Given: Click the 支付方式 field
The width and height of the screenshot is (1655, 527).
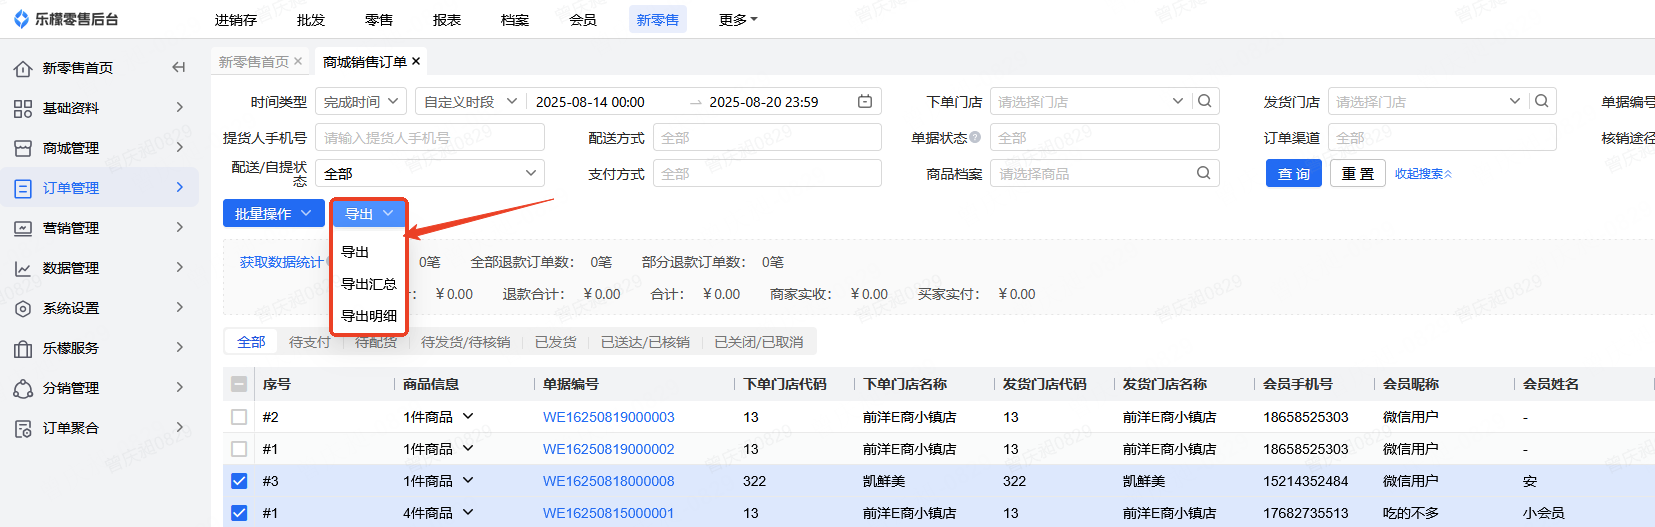Looking at the screenshot, I should (767, 173).
